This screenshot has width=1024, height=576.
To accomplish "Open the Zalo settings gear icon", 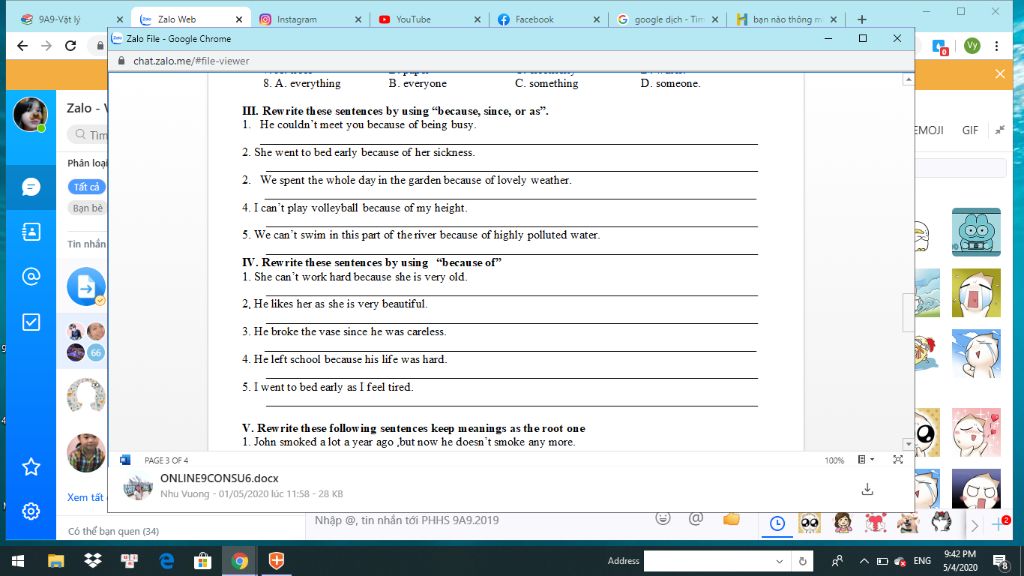I will (x=31, y=511).
